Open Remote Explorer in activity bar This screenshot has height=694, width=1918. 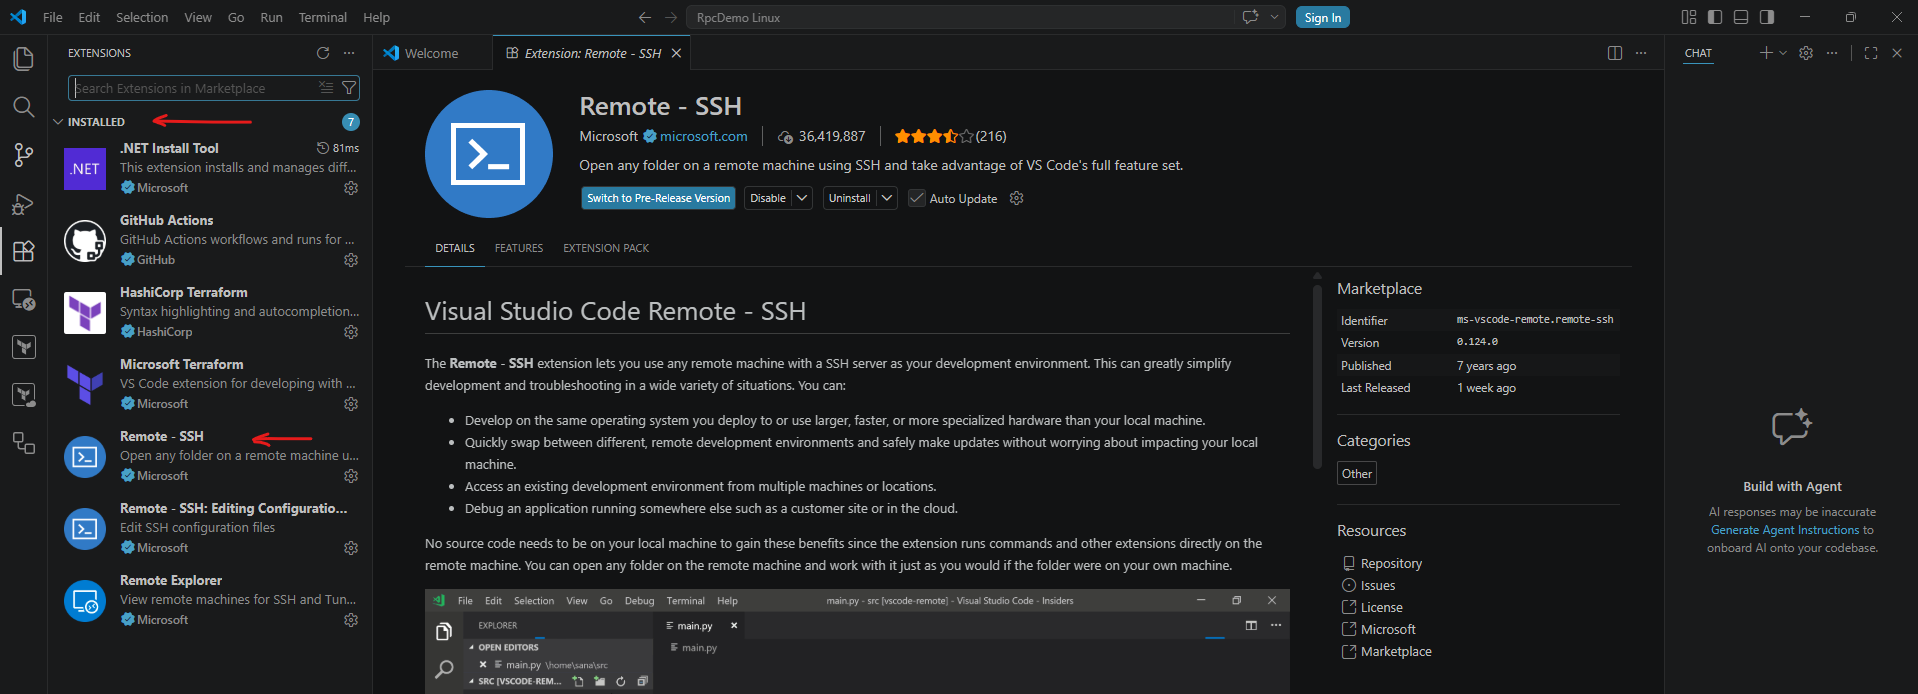(x=23, y=299)
